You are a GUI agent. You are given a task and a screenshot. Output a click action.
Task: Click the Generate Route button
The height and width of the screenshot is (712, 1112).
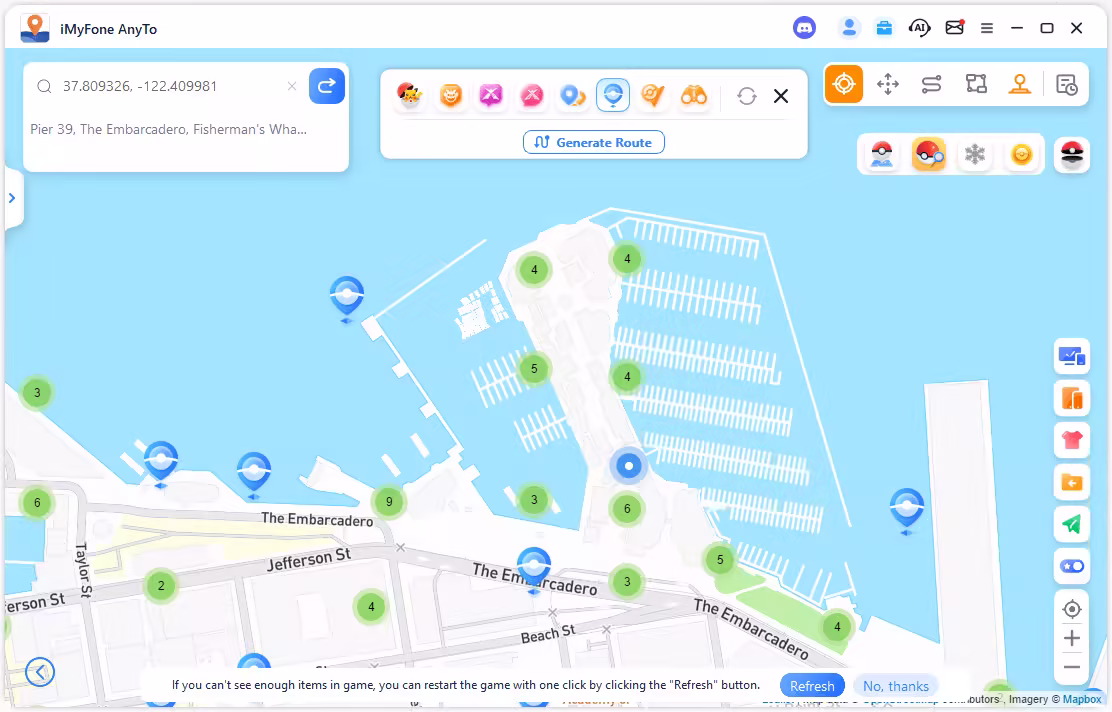[593, 142]
